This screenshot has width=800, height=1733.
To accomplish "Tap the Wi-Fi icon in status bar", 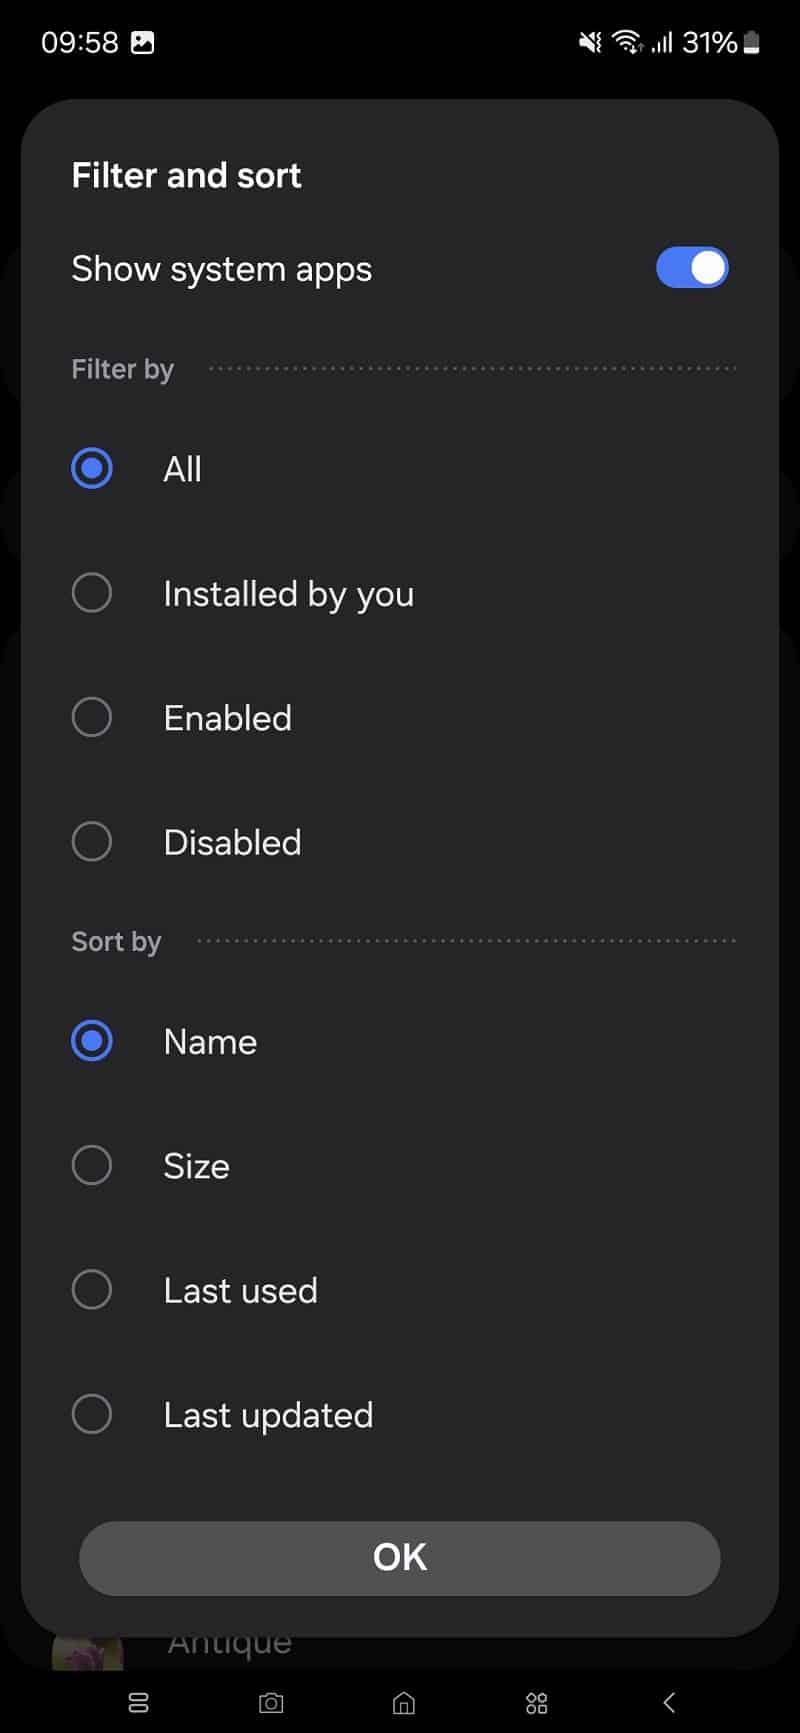I will 627,42.
